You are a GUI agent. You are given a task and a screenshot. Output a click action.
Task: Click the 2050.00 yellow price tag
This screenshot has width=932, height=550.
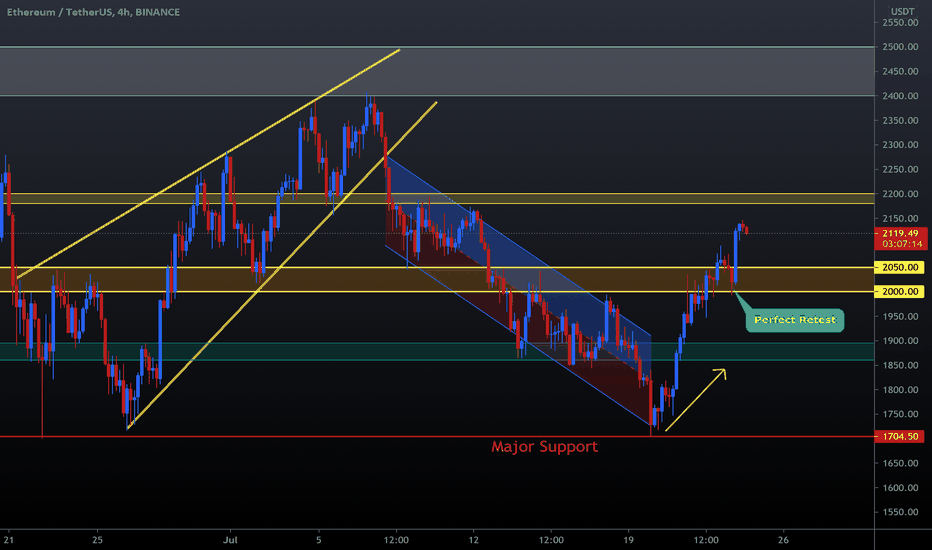pos(900,267)
